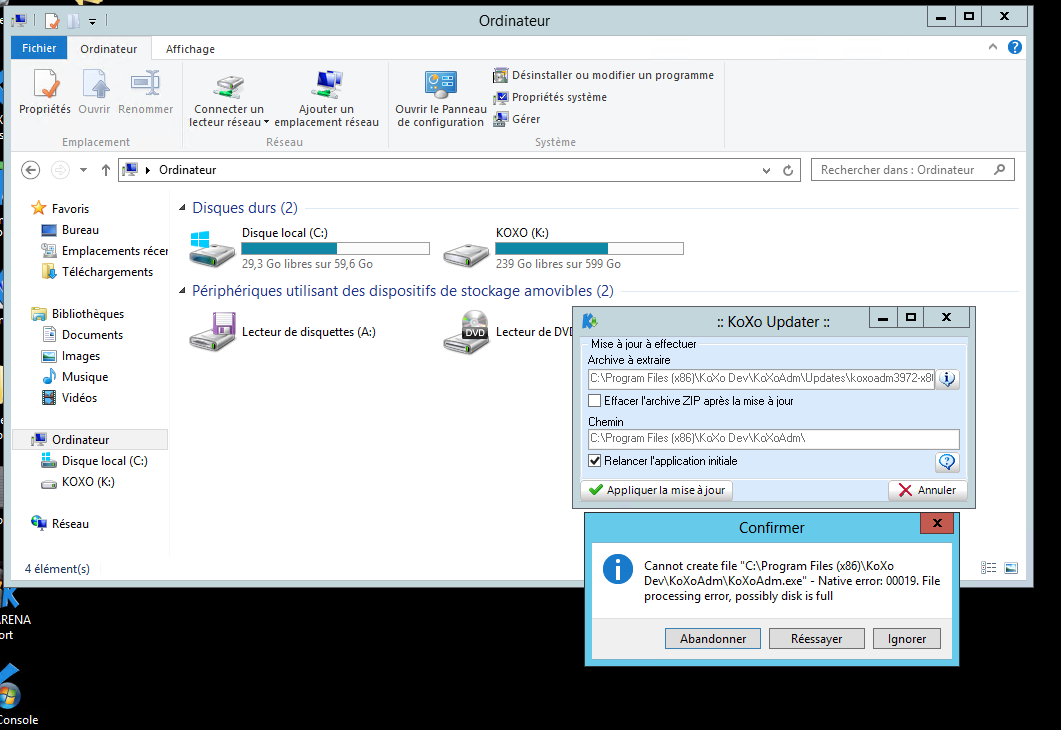
Task: Close the Confirmer dialog
Action: pos(937,523)
